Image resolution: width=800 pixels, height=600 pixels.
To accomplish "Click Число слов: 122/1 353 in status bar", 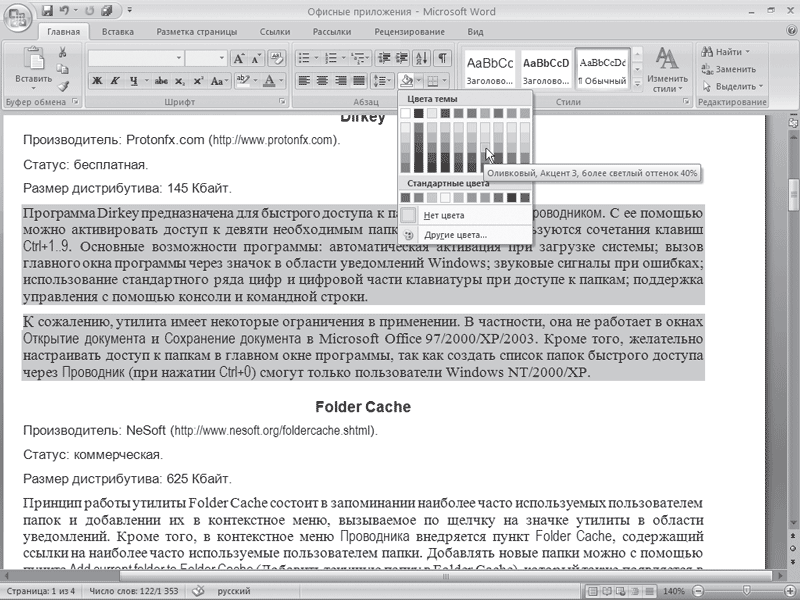I will click(x=134, y=591).
